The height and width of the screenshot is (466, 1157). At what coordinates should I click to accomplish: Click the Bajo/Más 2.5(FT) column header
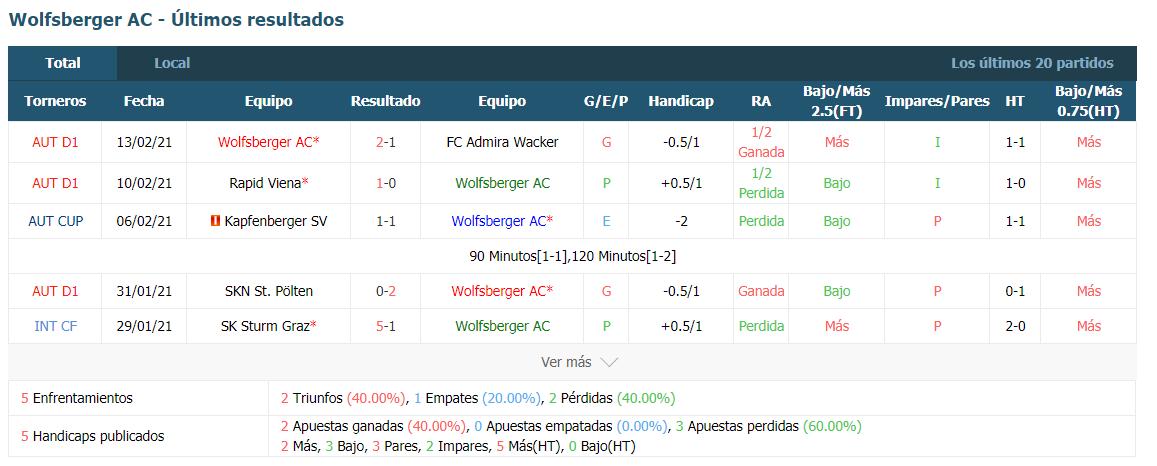coord(837,101)
